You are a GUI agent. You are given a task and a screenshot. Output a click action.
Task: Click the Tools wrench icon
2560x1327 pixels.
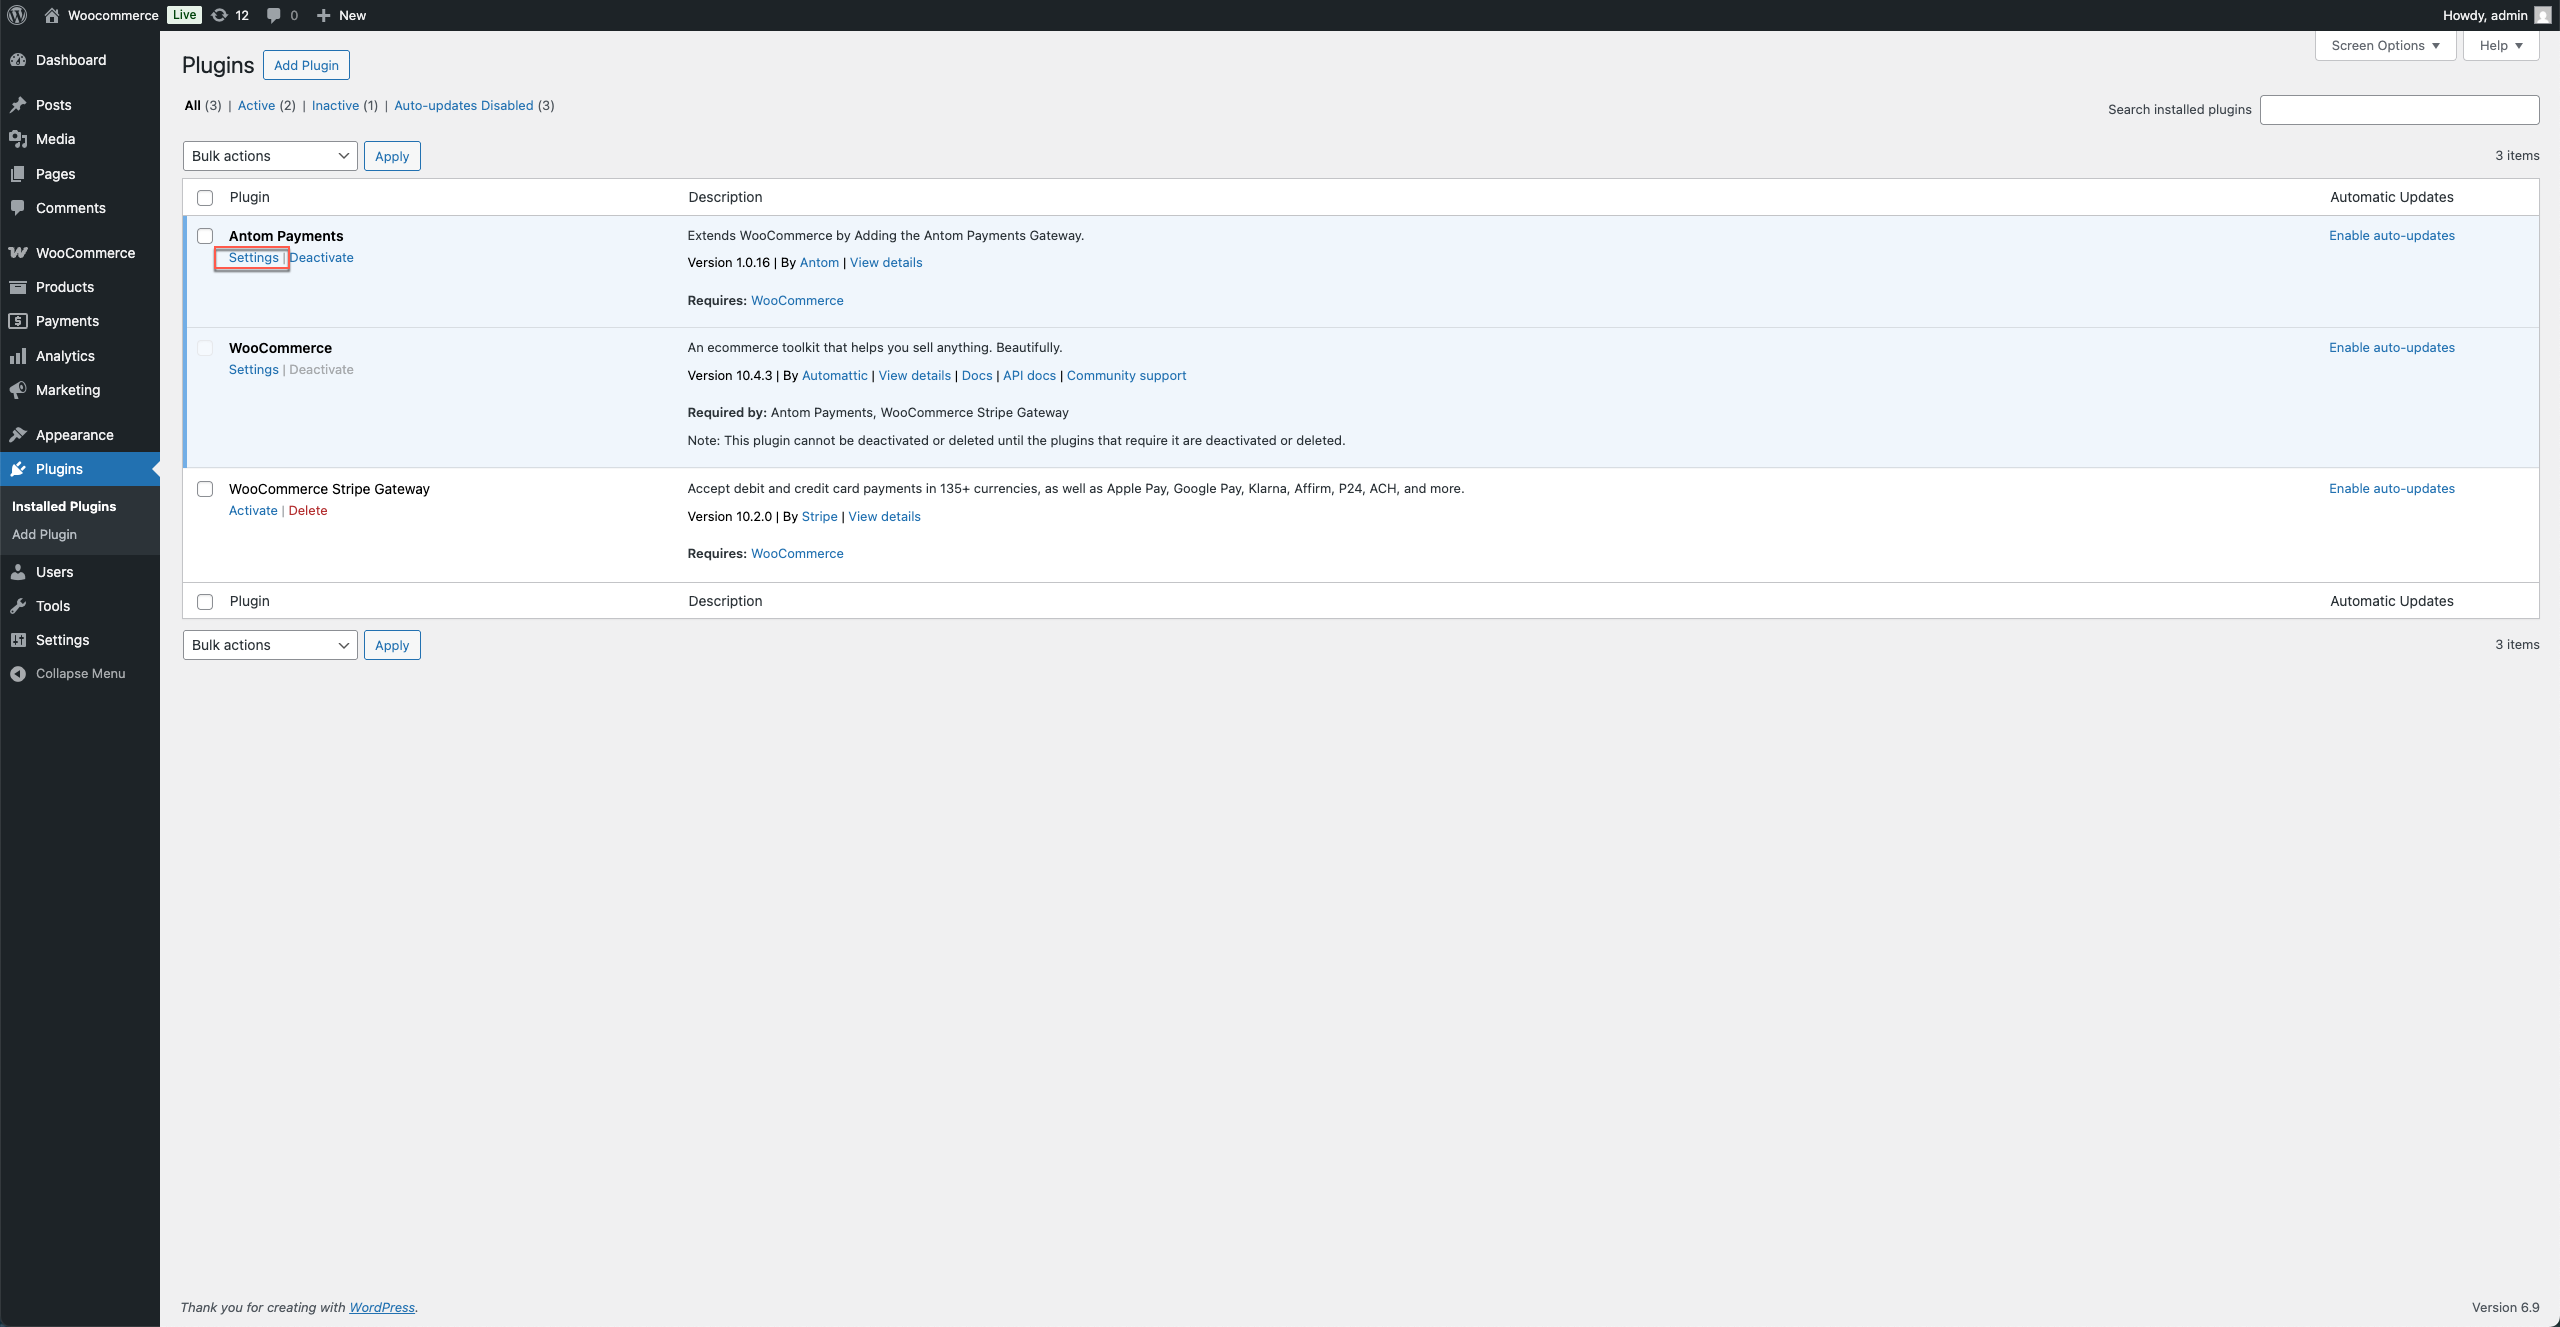(x=18, y=606)
